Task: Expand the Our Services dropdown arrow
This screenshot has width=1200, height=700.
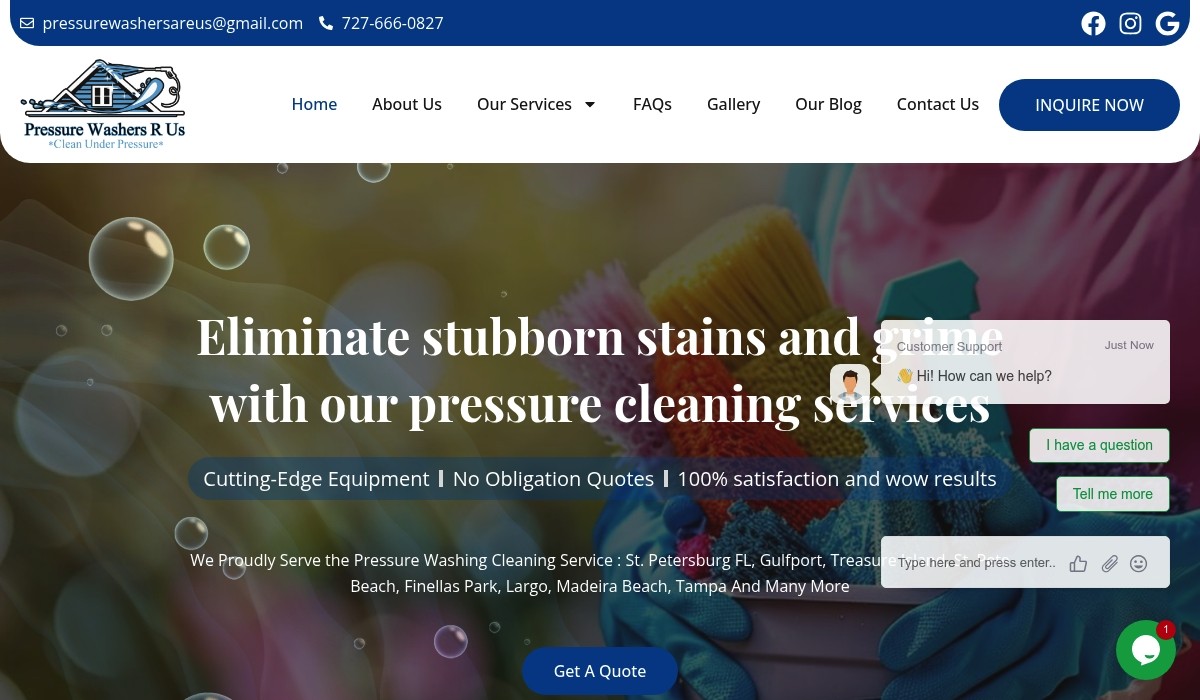Action: [x=590, y=104]
